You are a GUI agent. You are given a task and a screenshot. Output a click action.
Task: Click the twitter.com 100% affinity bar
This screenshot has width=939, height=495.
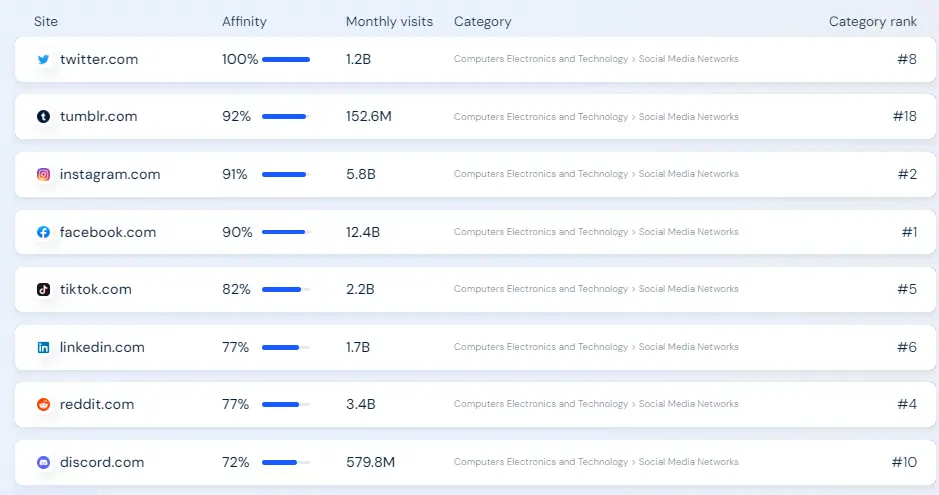pos(286,59)
